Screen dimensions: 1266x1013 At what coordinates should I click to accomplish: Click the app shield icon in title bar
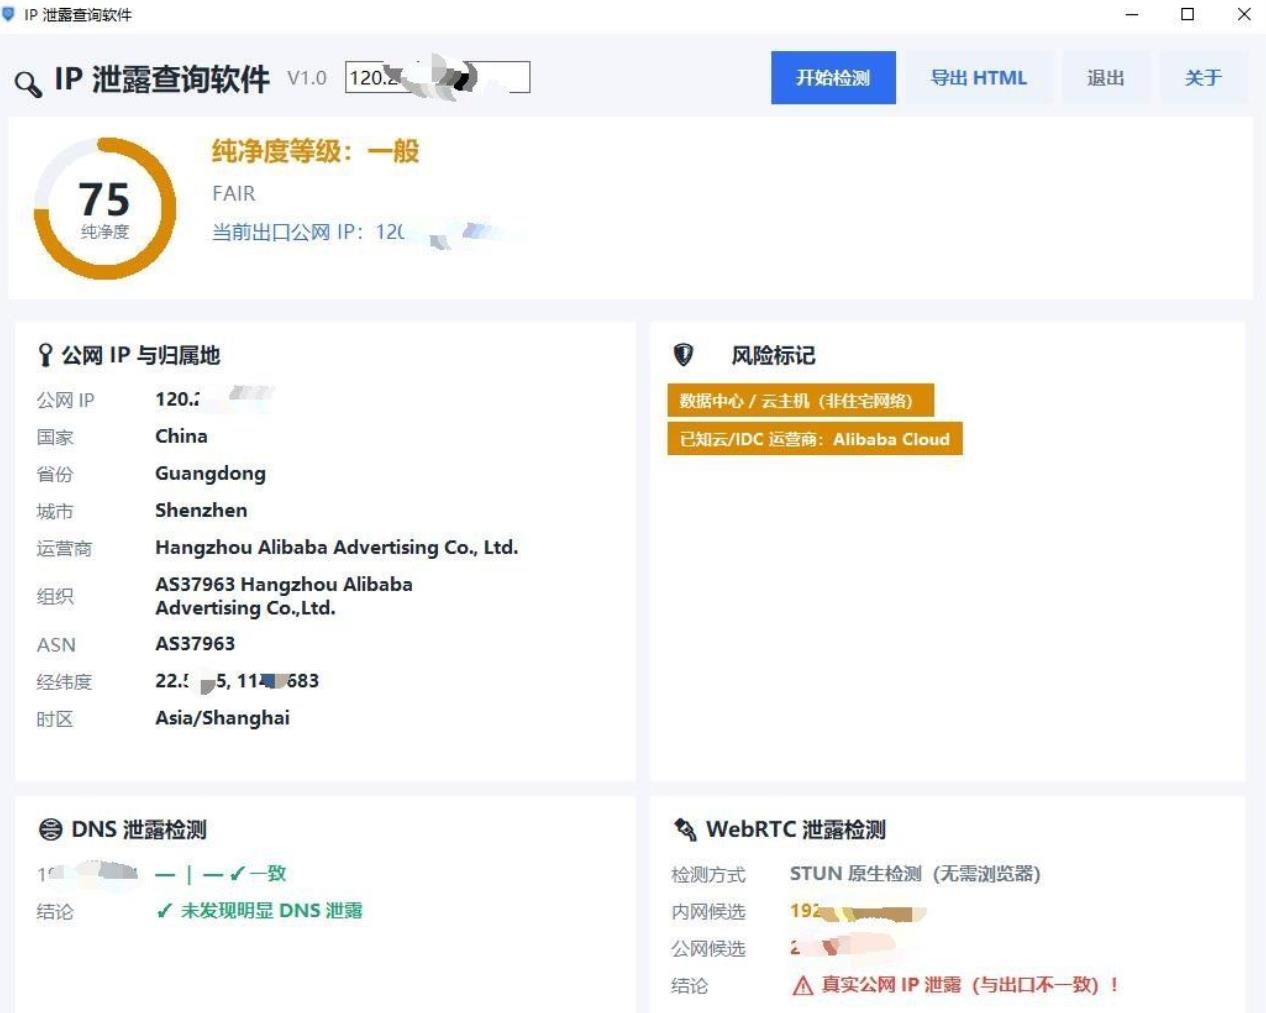coord(9,14)
